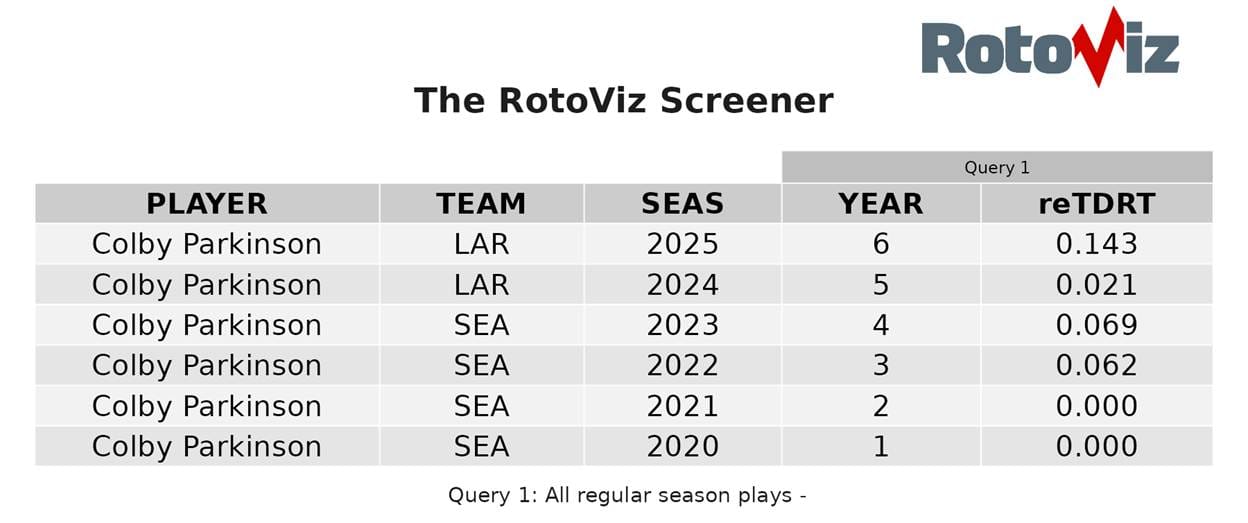Select the 0.069 reTDRT cell
This screenshot has height=523, width=1248.
(1096, 325)
